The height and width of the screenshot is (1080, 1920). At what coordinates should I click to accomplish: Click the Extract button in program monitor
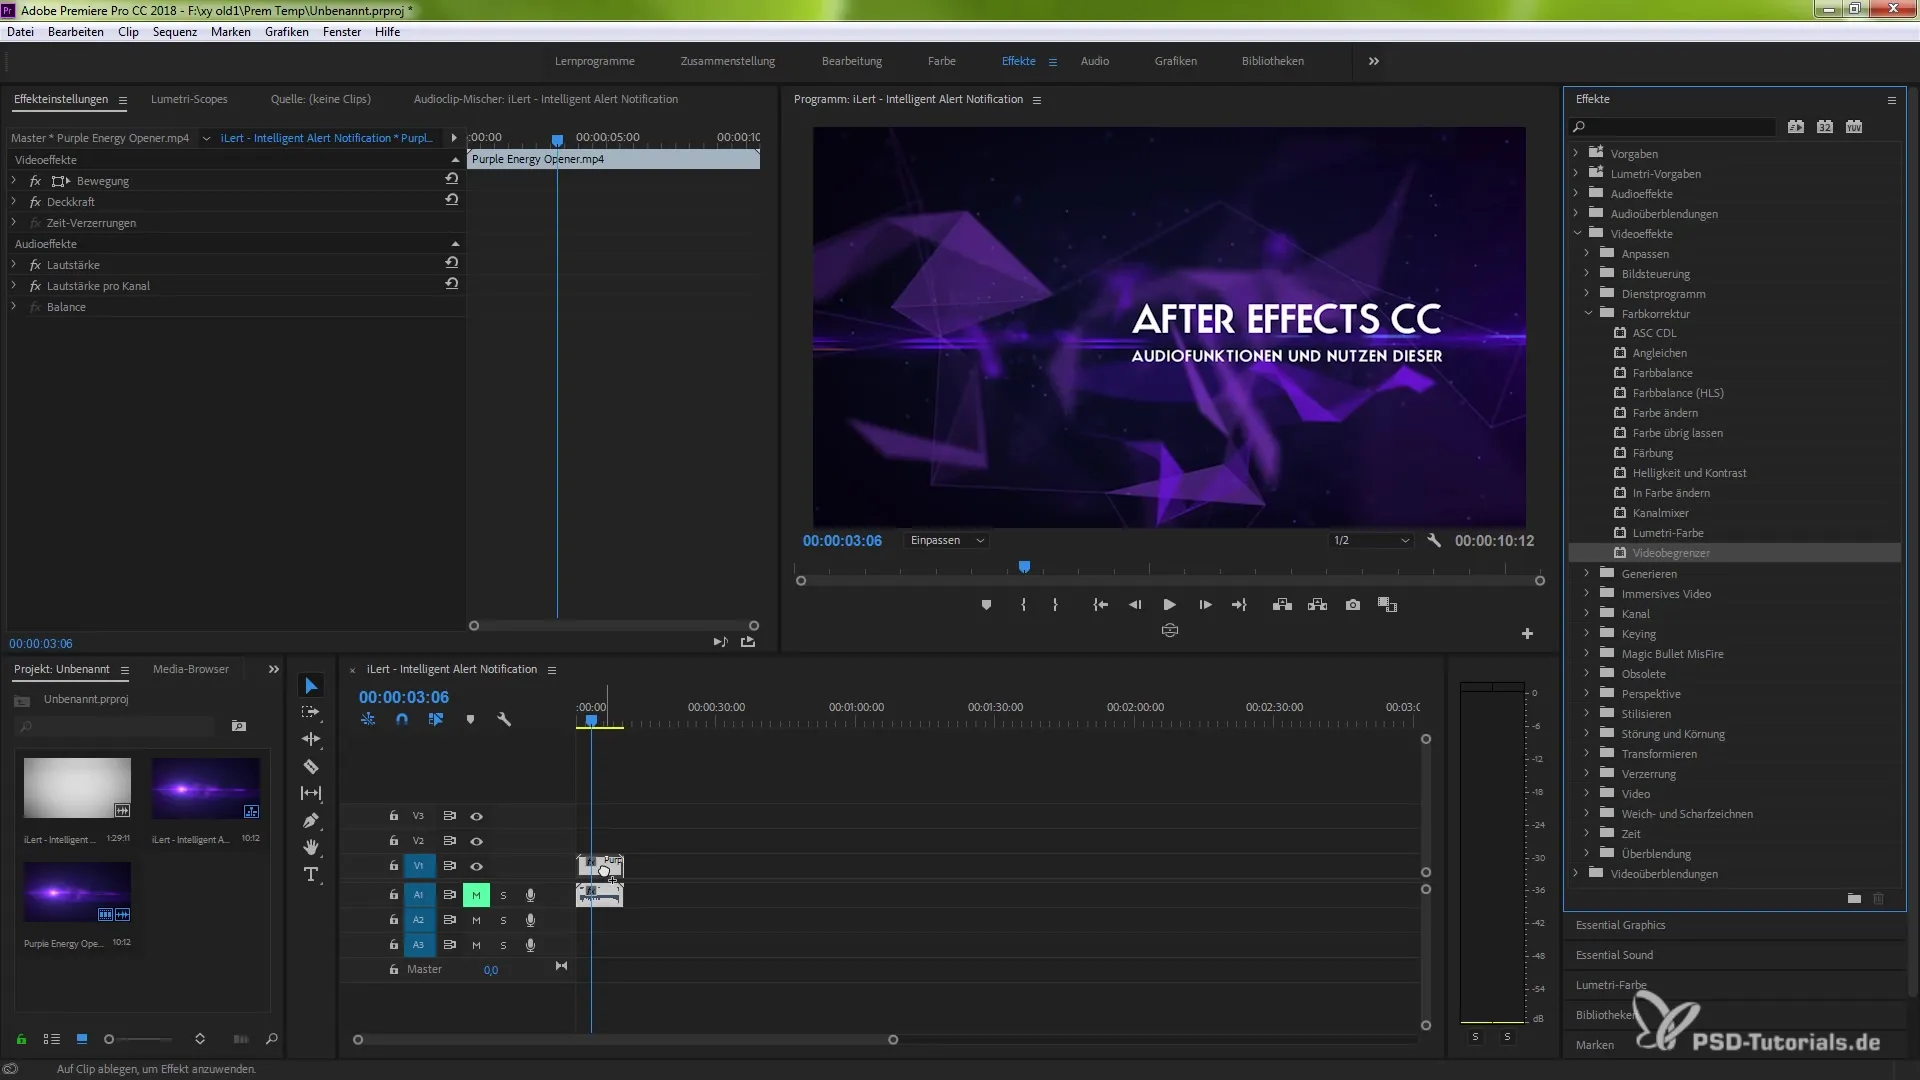point(1318,605)
